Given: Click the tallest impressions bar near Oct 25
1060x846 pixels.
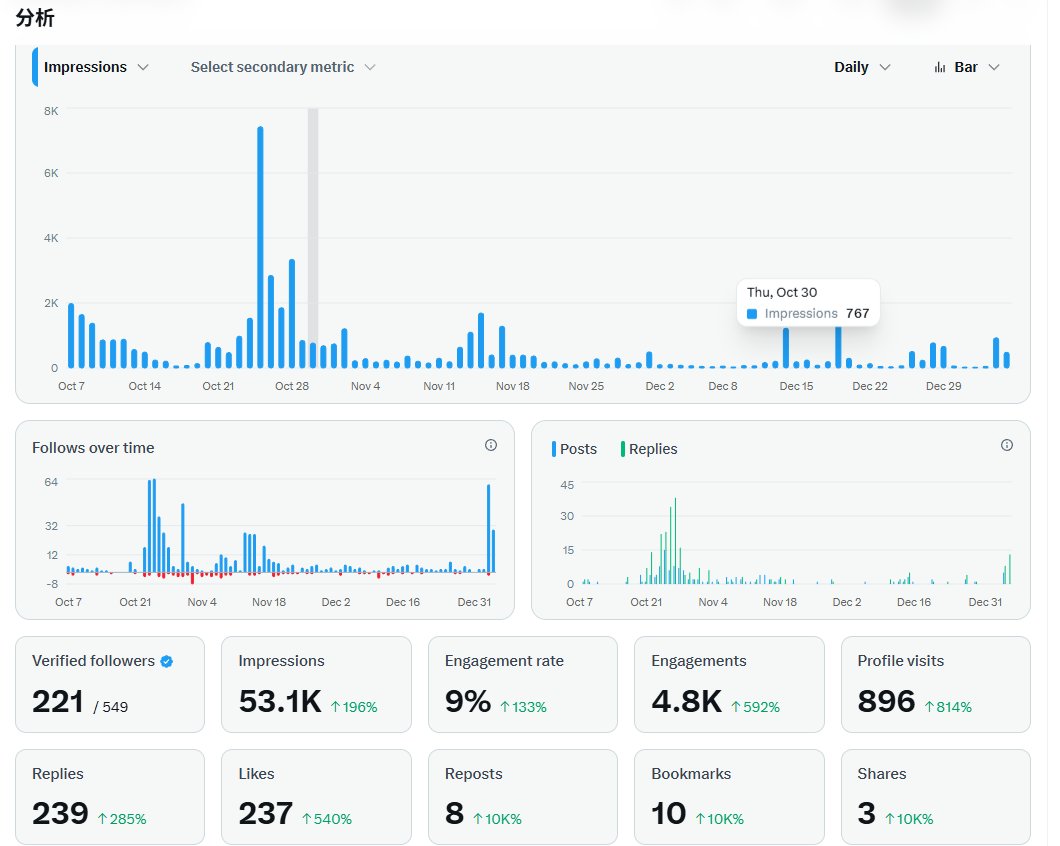Looking at the screenshot, I should click(260, 248).
